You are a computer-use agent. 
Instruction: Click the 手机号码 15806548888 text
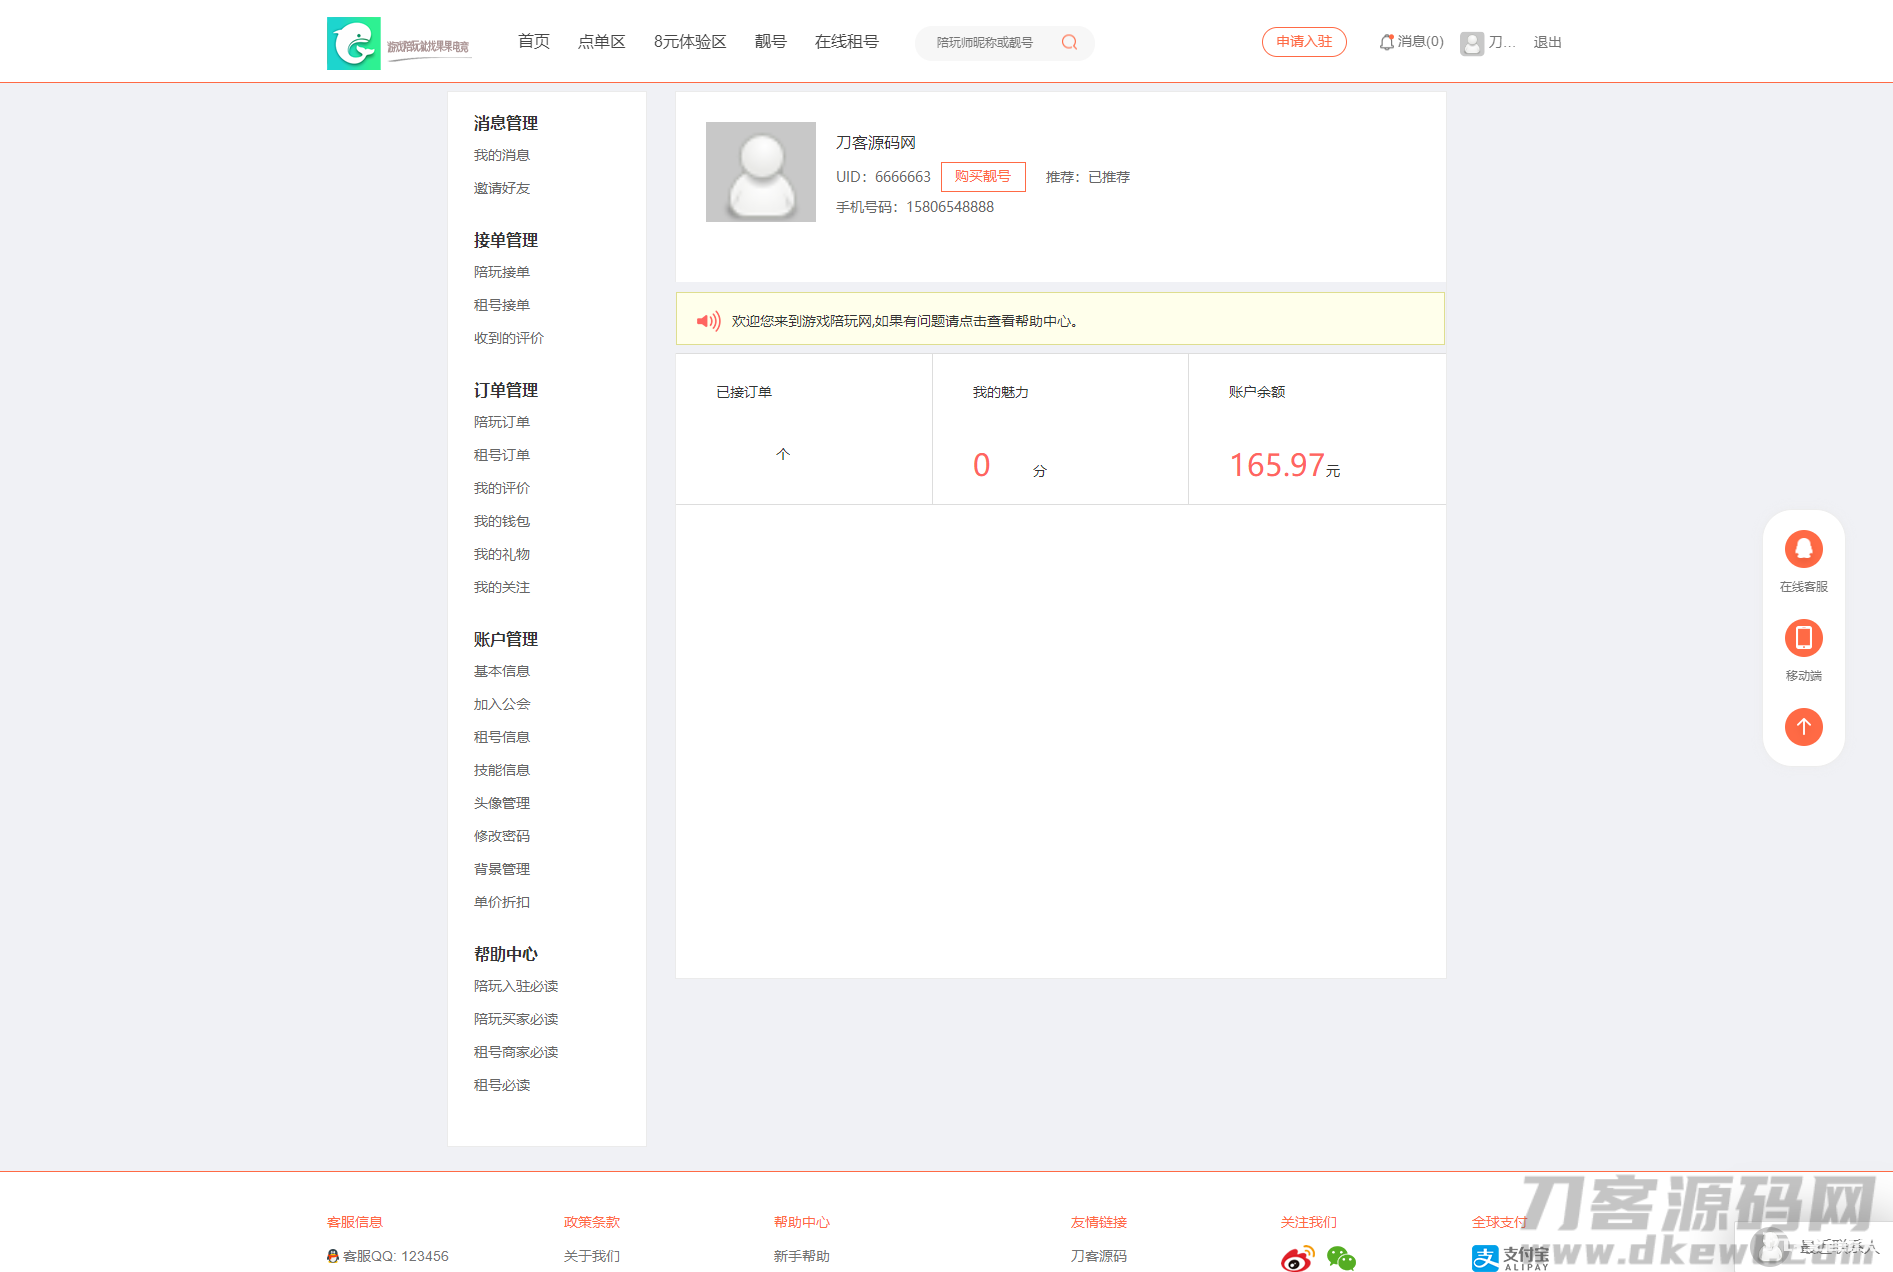click(x=915, y=207)
